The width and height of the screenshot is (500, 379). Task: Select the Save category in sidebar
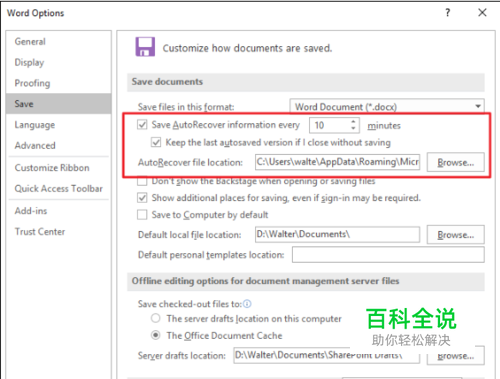pyautogui.click(x=59, y=104)
